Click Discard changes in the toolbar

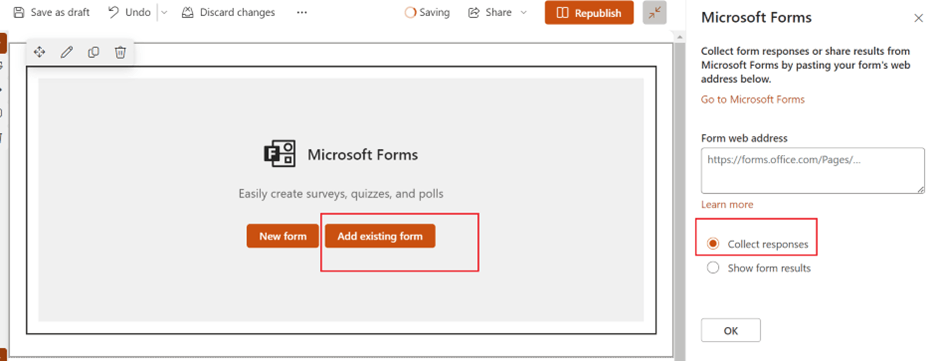coord(228,13)
